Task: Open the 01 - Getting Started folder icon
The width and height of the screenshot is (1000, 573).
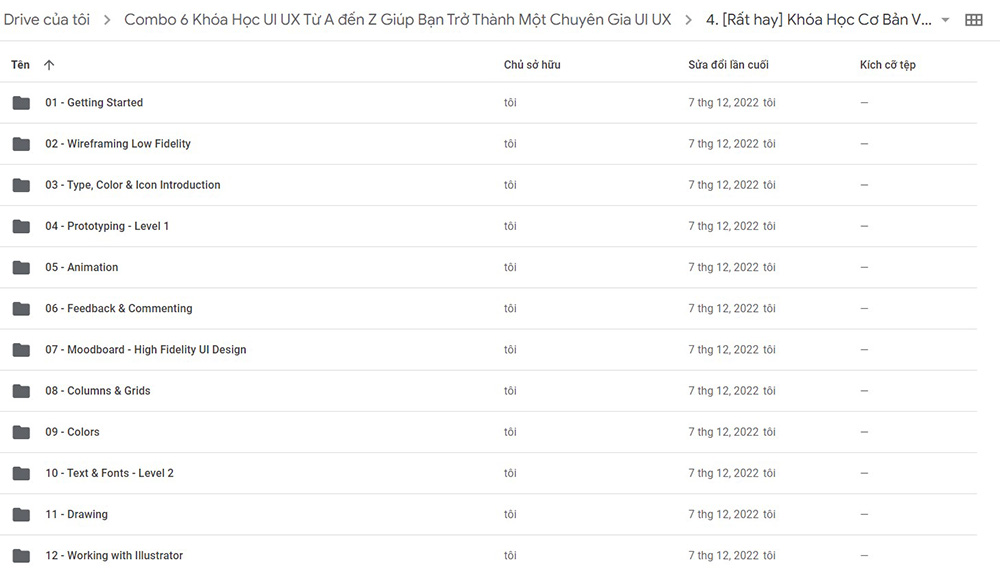Action: click(x=21, y=103)
